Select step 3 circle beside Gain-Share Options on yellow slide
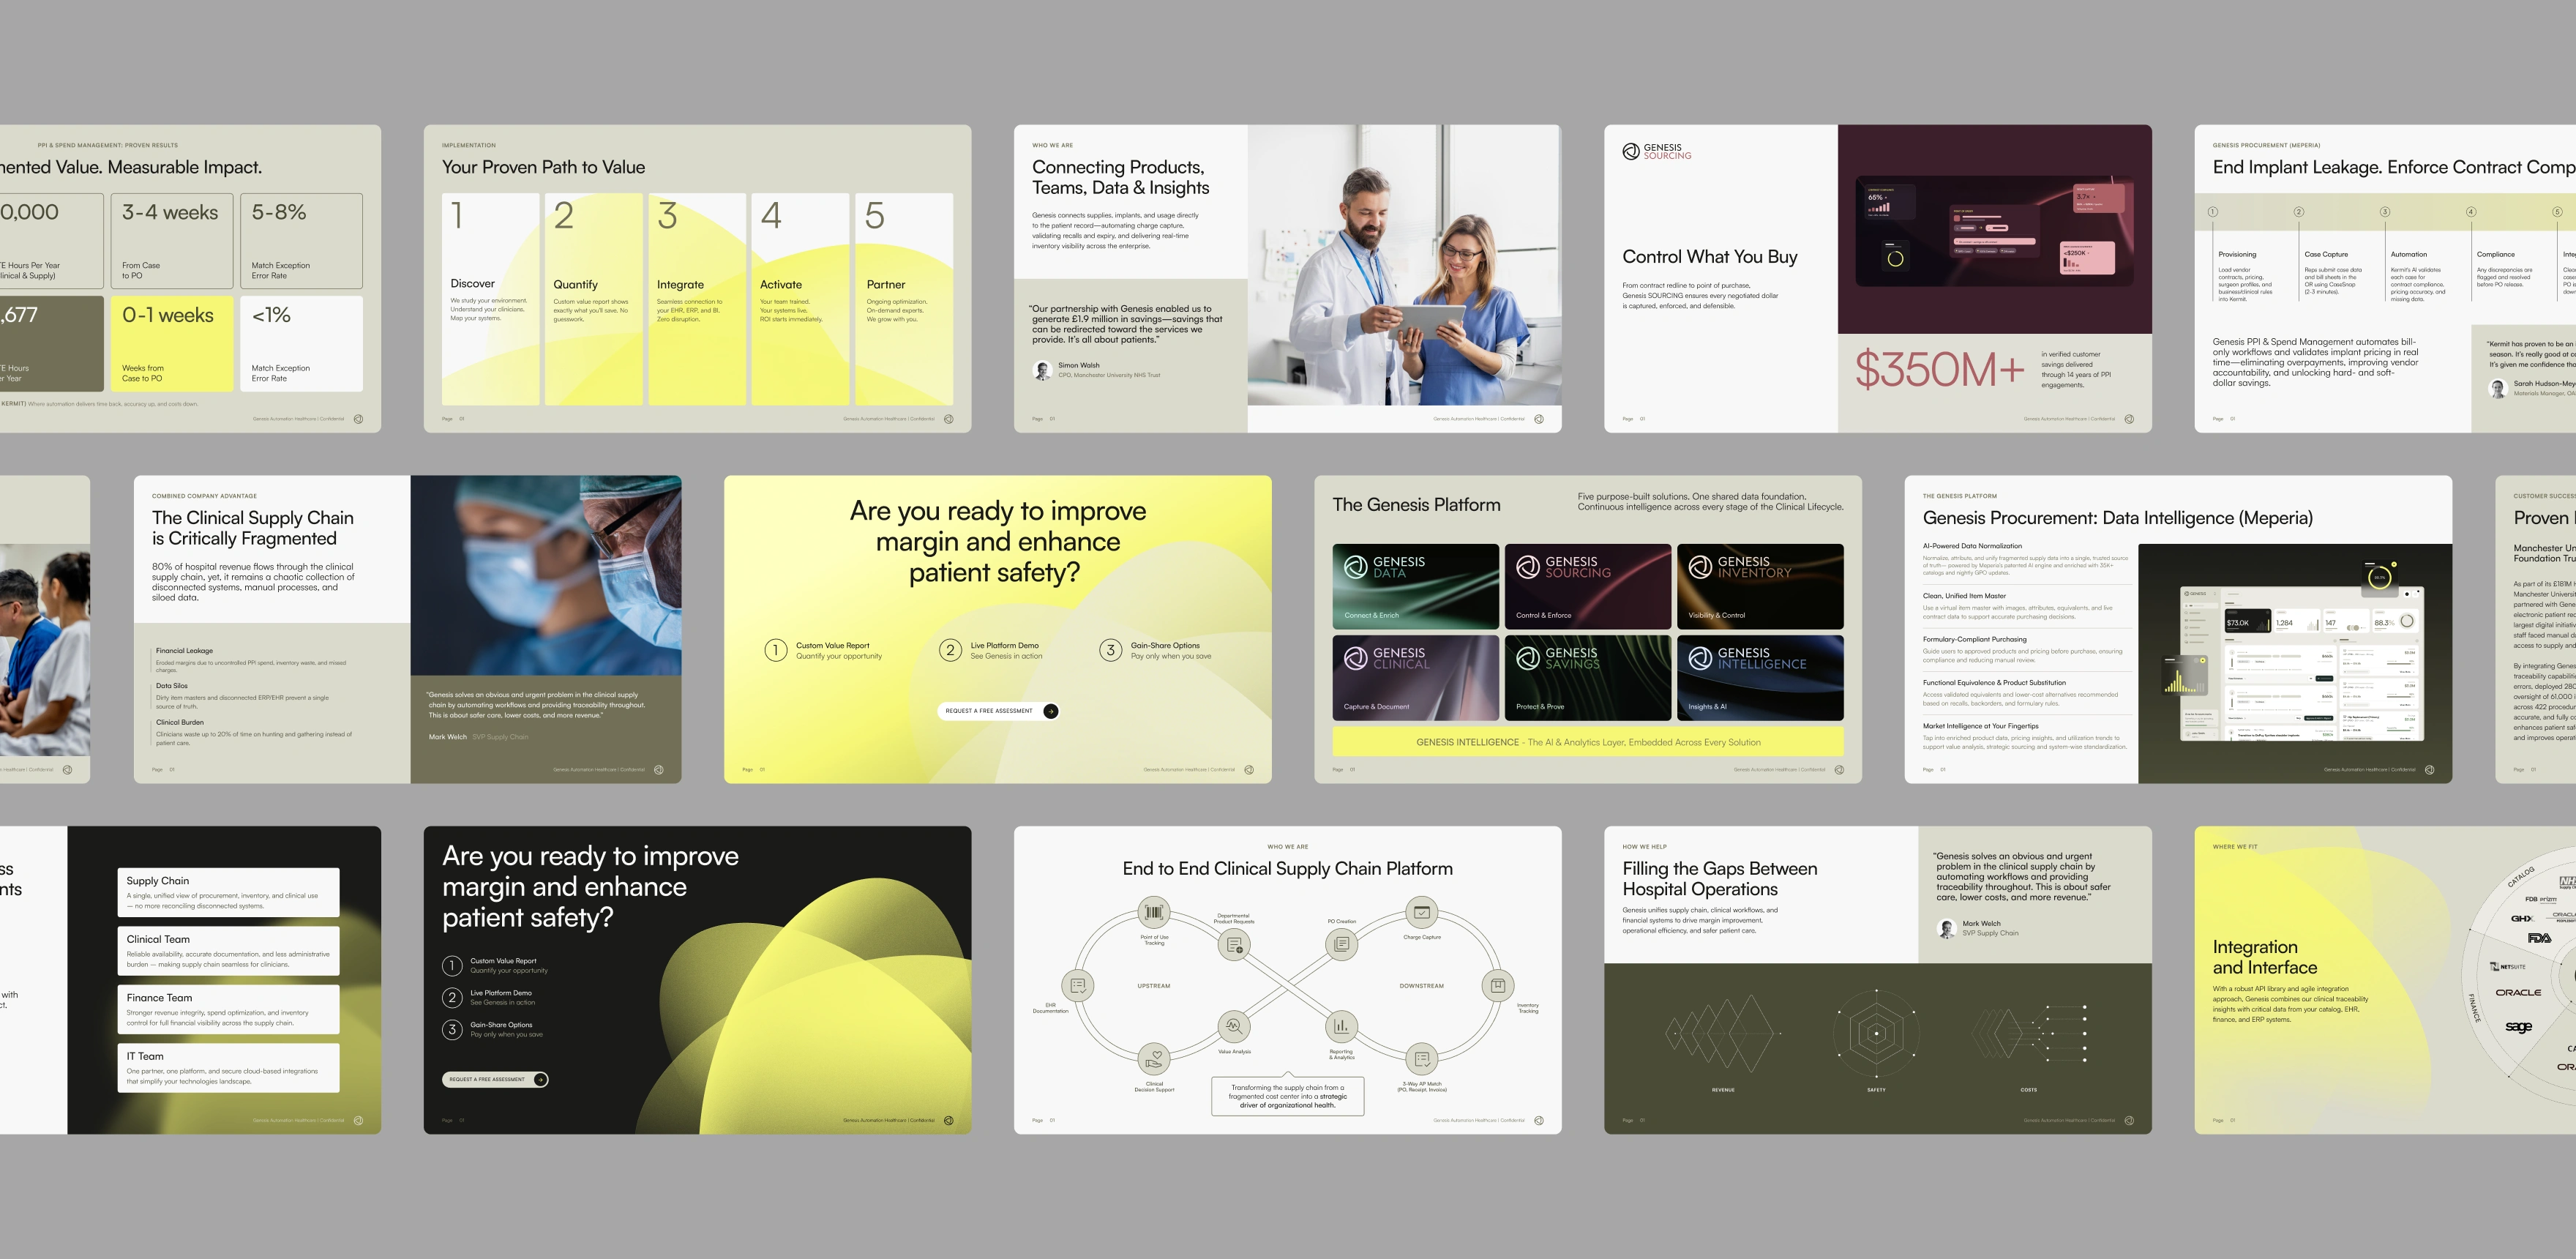This screenshot has width=2576, height=1259. point(1110,650)
